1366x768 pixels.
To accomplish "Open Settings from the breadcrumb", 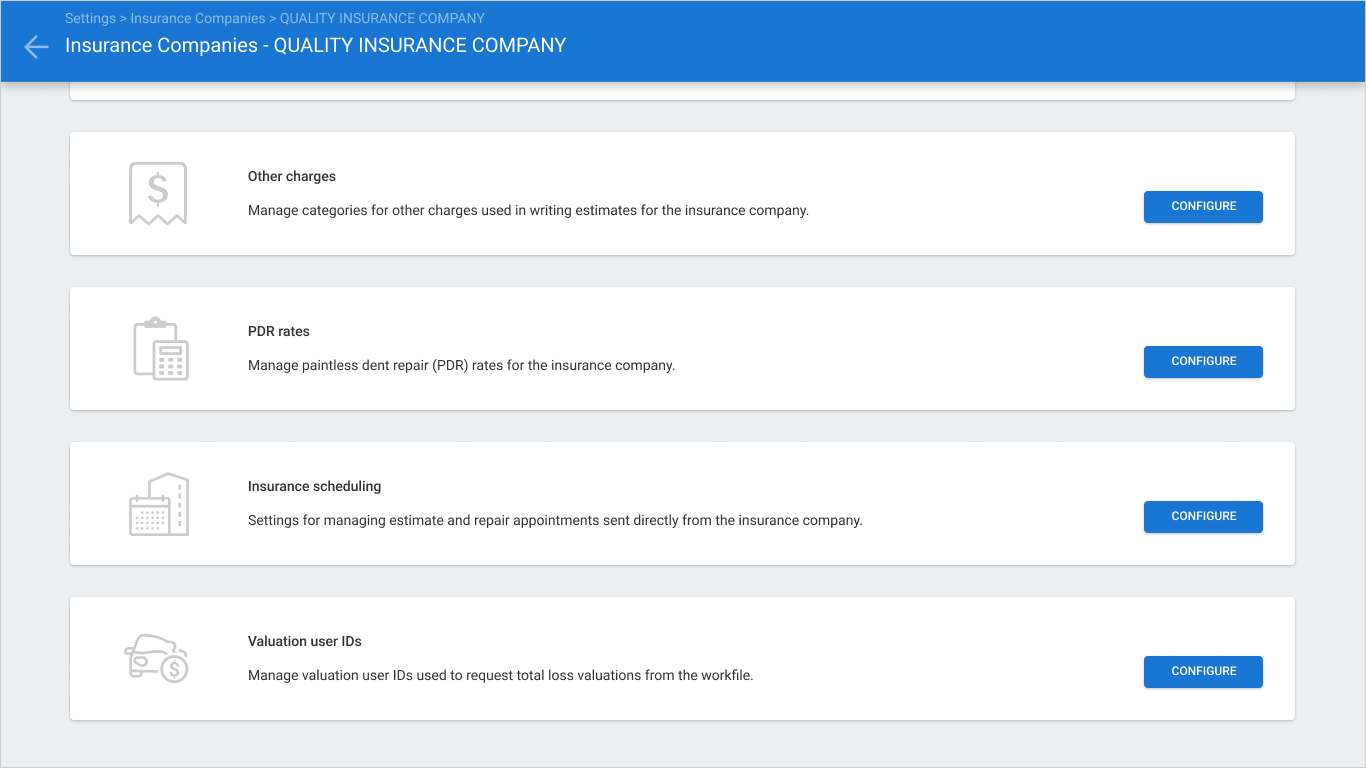I will click(x=90, y=18).
